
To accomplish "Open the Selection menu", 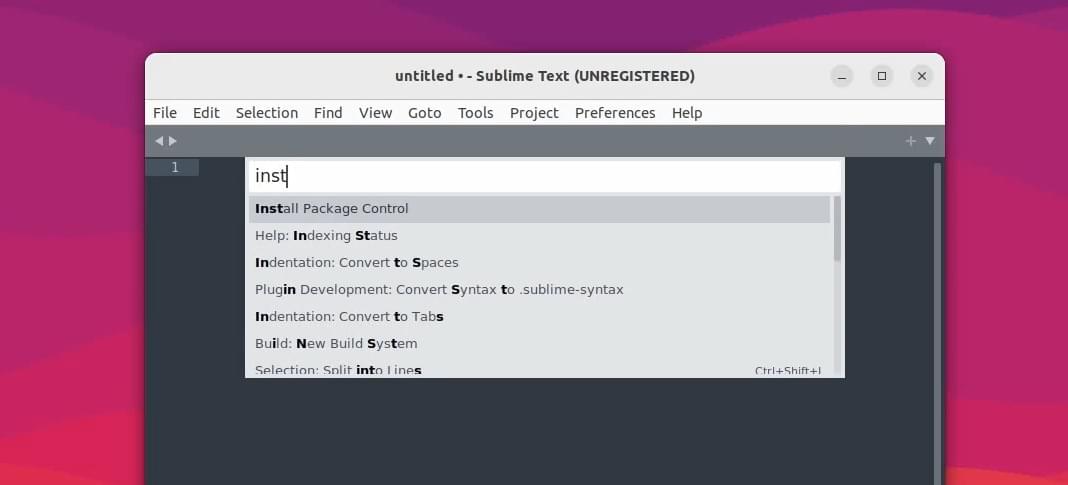I will click(x=267, y=113).
